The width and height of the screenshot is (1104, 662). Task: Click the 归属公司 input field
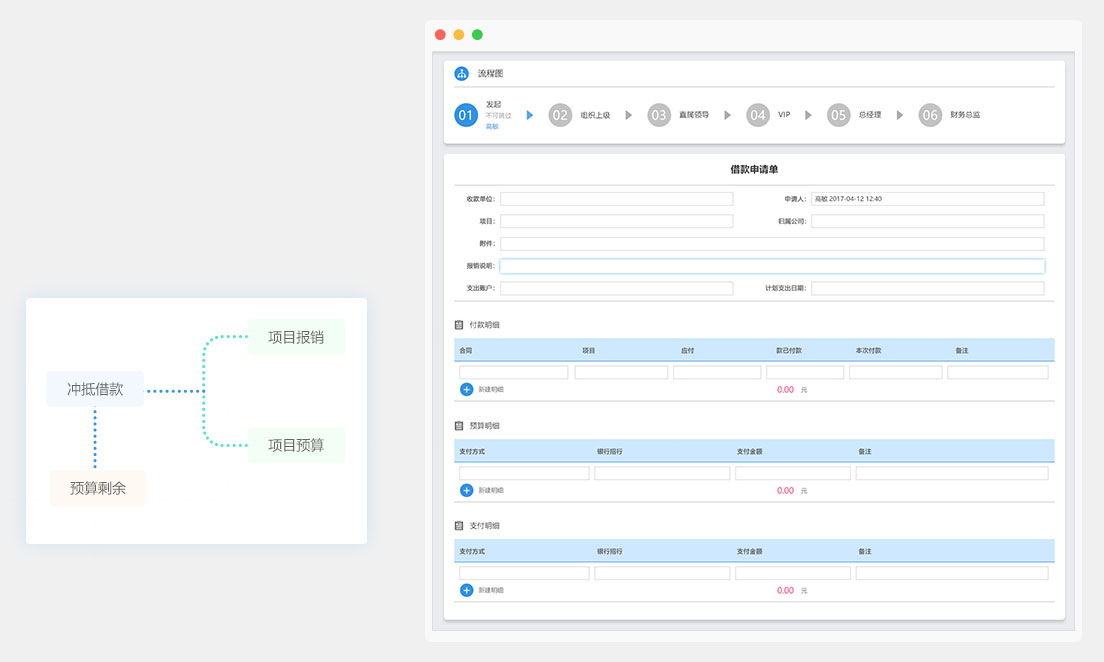click(927, 221)
